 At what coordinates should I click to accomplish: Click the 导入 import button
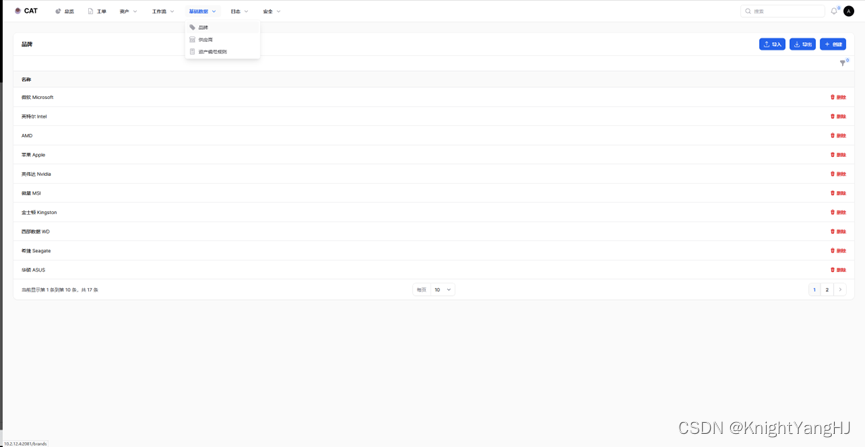point(772,45)
